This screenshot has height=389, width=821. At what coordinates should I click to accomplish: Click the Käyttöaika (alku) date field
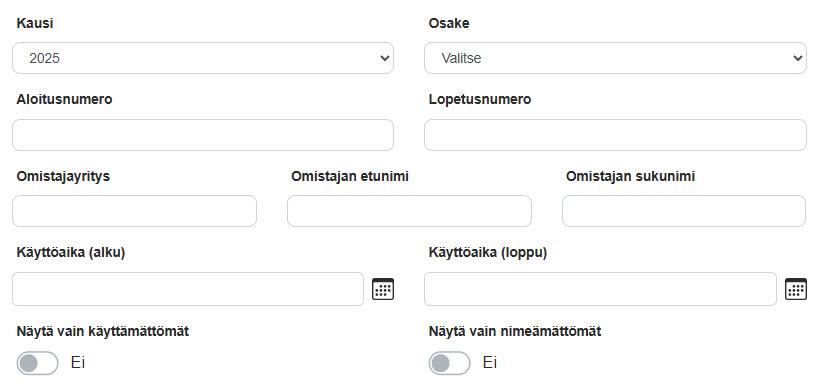pos(188,289)
